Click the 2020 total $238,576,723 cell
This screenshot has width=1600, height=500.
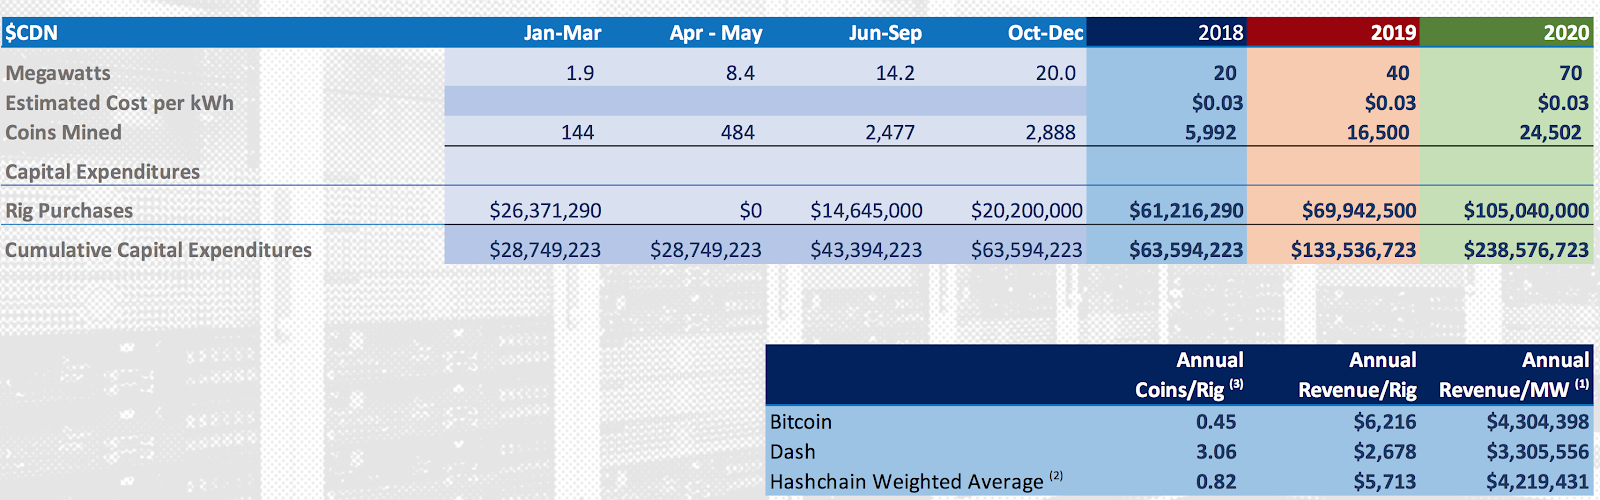[1526, 250]
